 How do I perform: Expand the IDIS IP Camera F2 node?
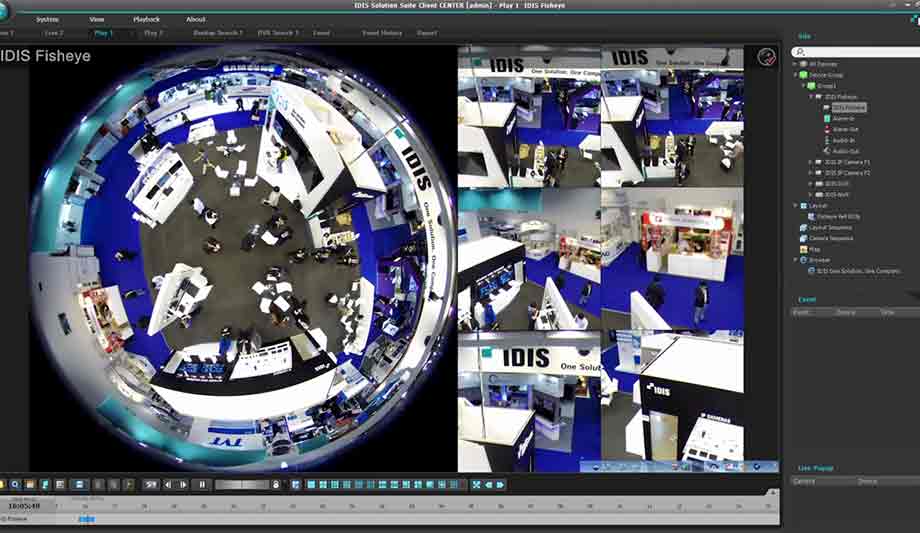811,173
